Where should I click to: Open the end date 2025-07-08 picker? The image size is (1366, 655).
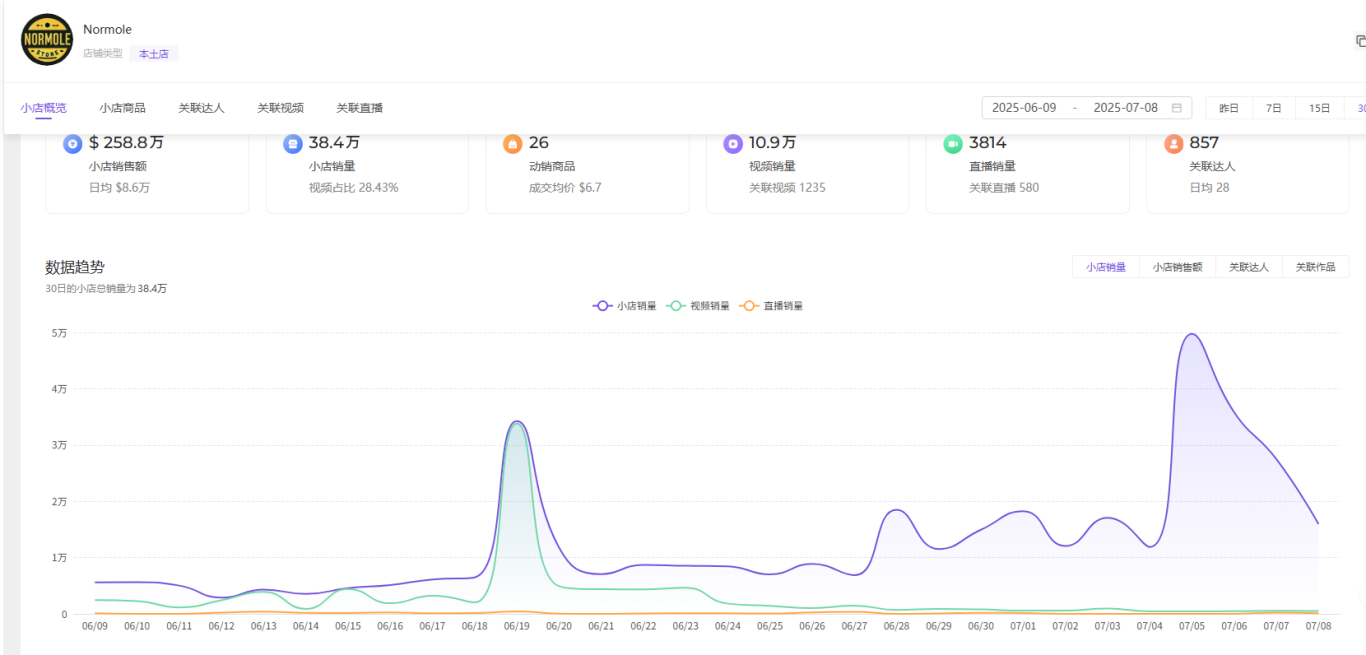click(1125, 108)
